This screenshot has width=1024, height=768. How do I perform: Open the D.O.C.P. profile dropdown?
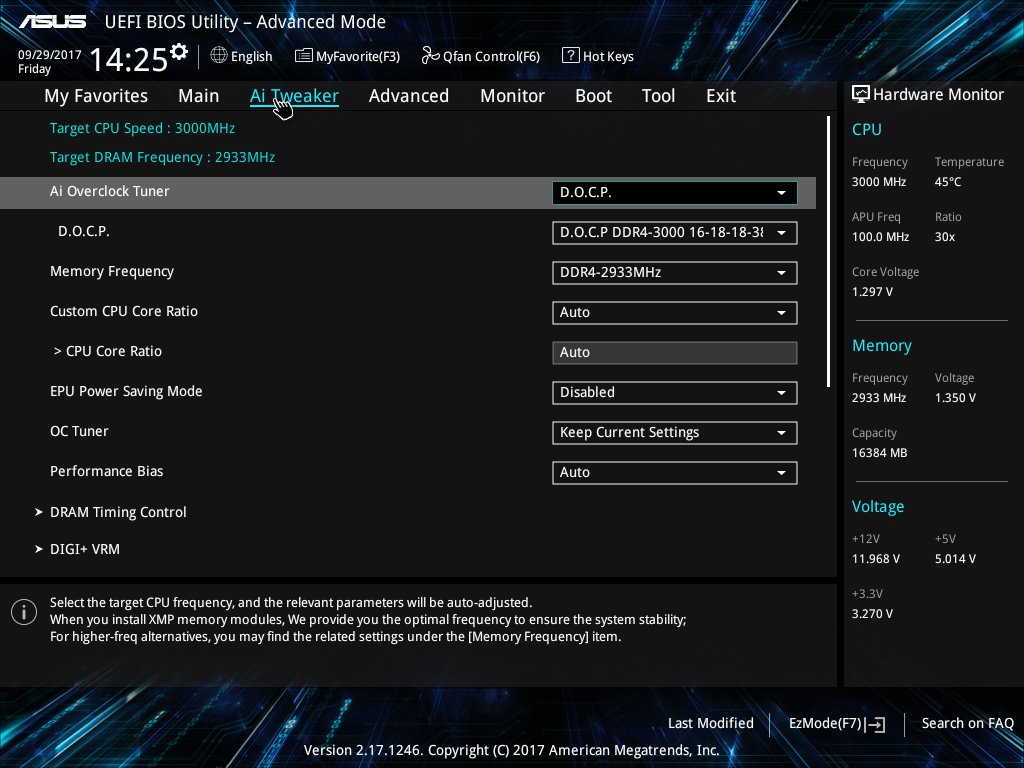click(675, 232)
